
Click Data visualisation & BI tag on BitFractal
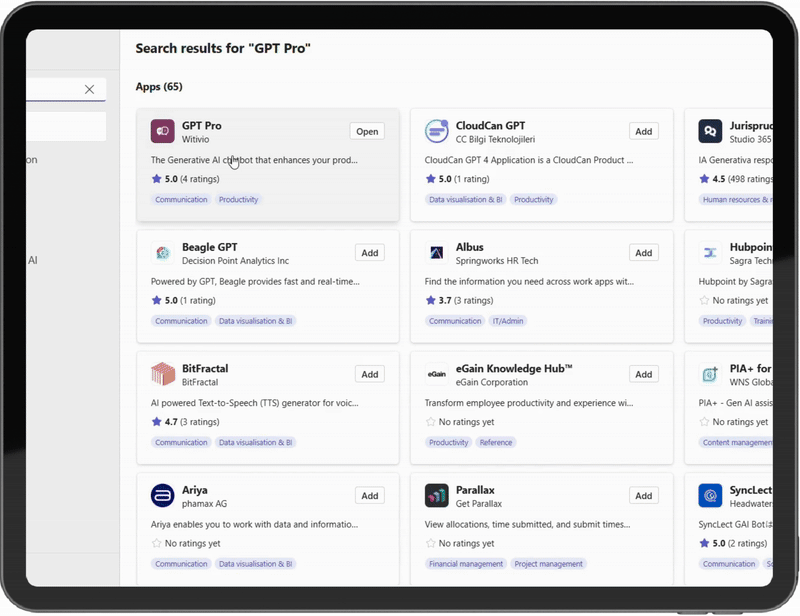256,442
